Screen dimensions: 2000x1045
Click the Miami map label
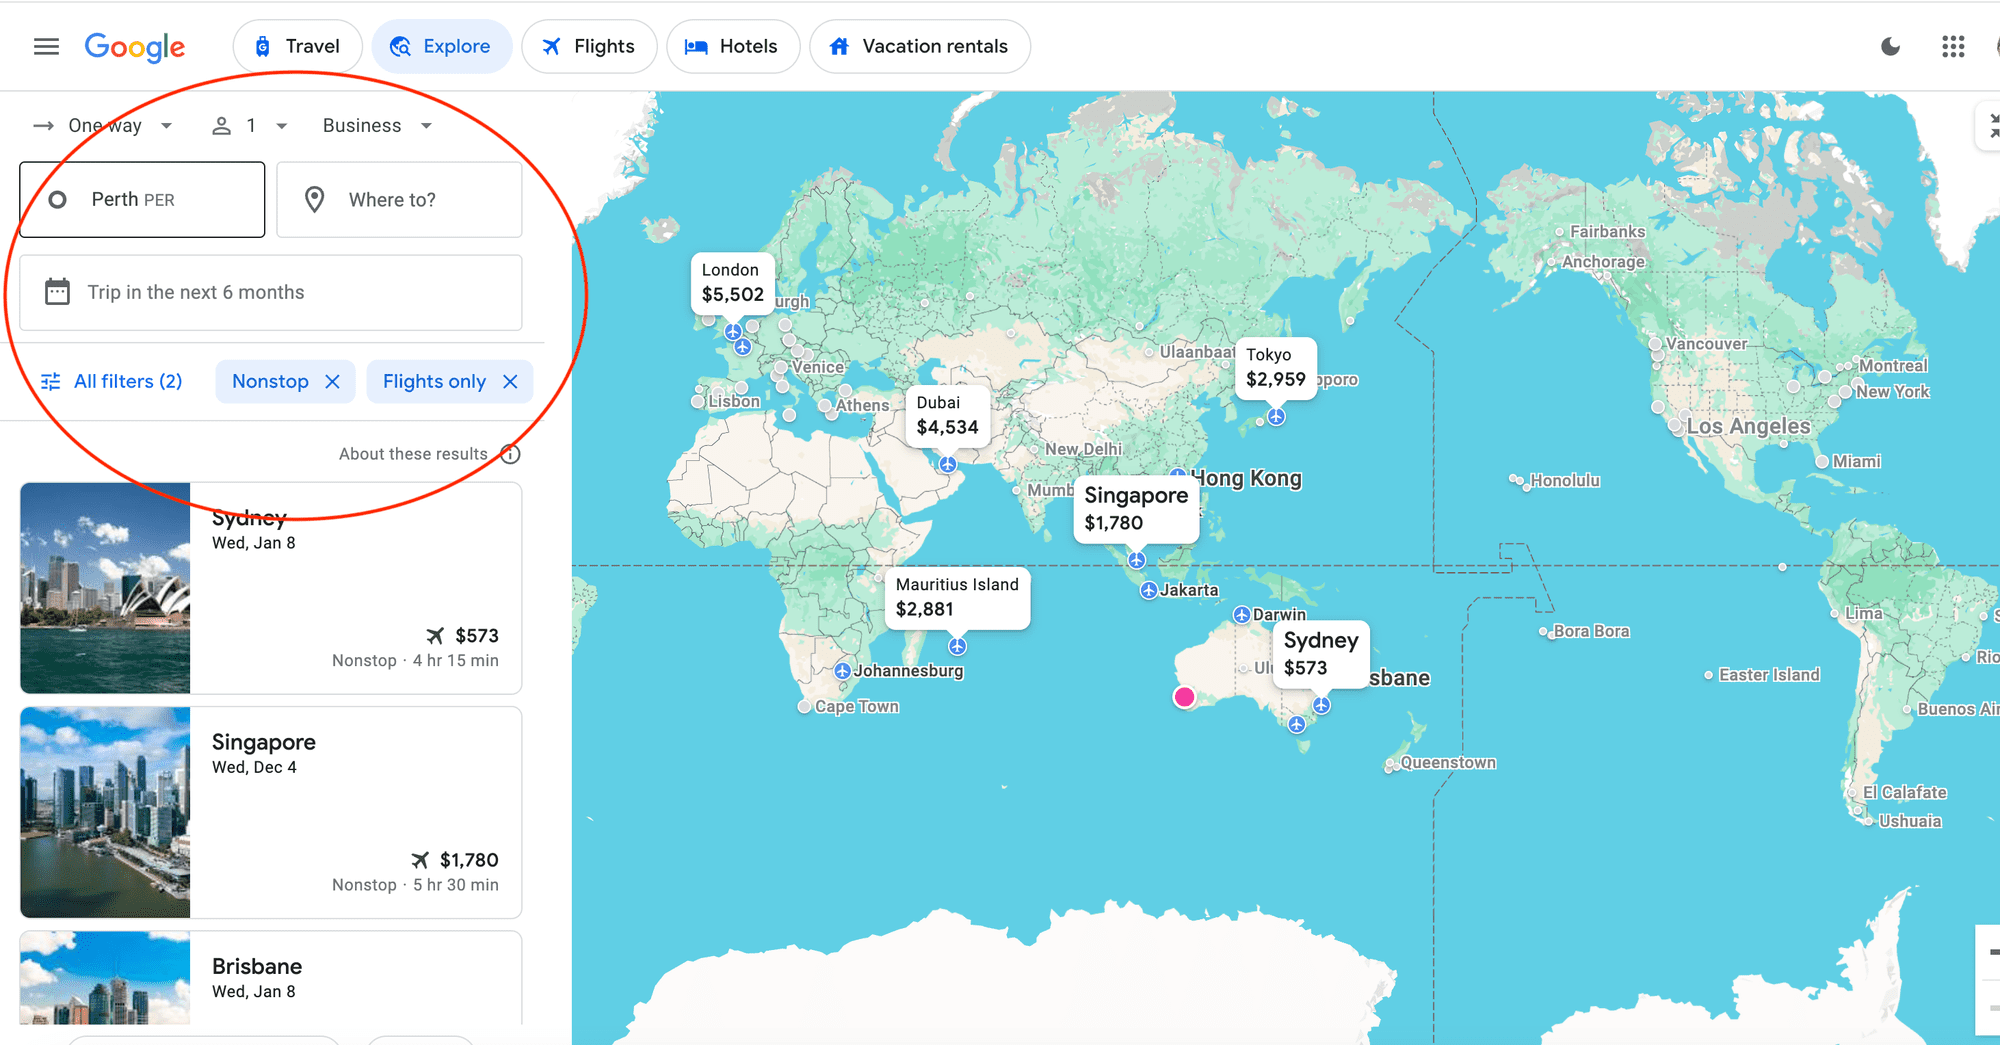click(x=1857, y=461)
